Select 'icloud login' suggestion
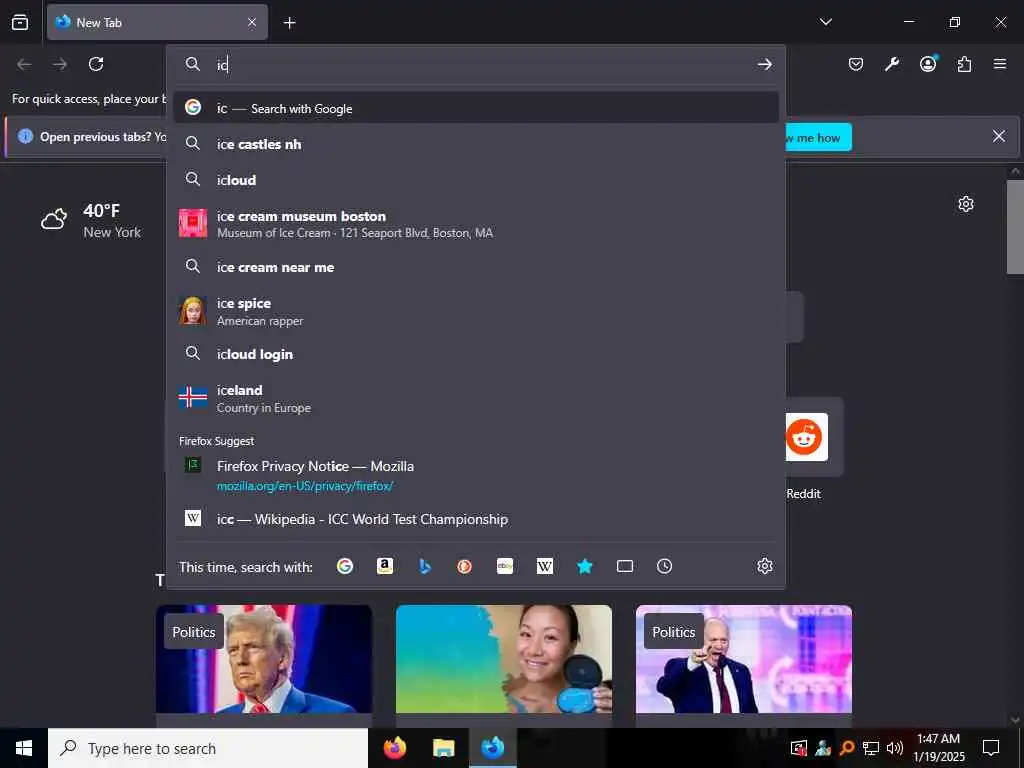Viewport: 1024px width, 768px height. [476, 354]
